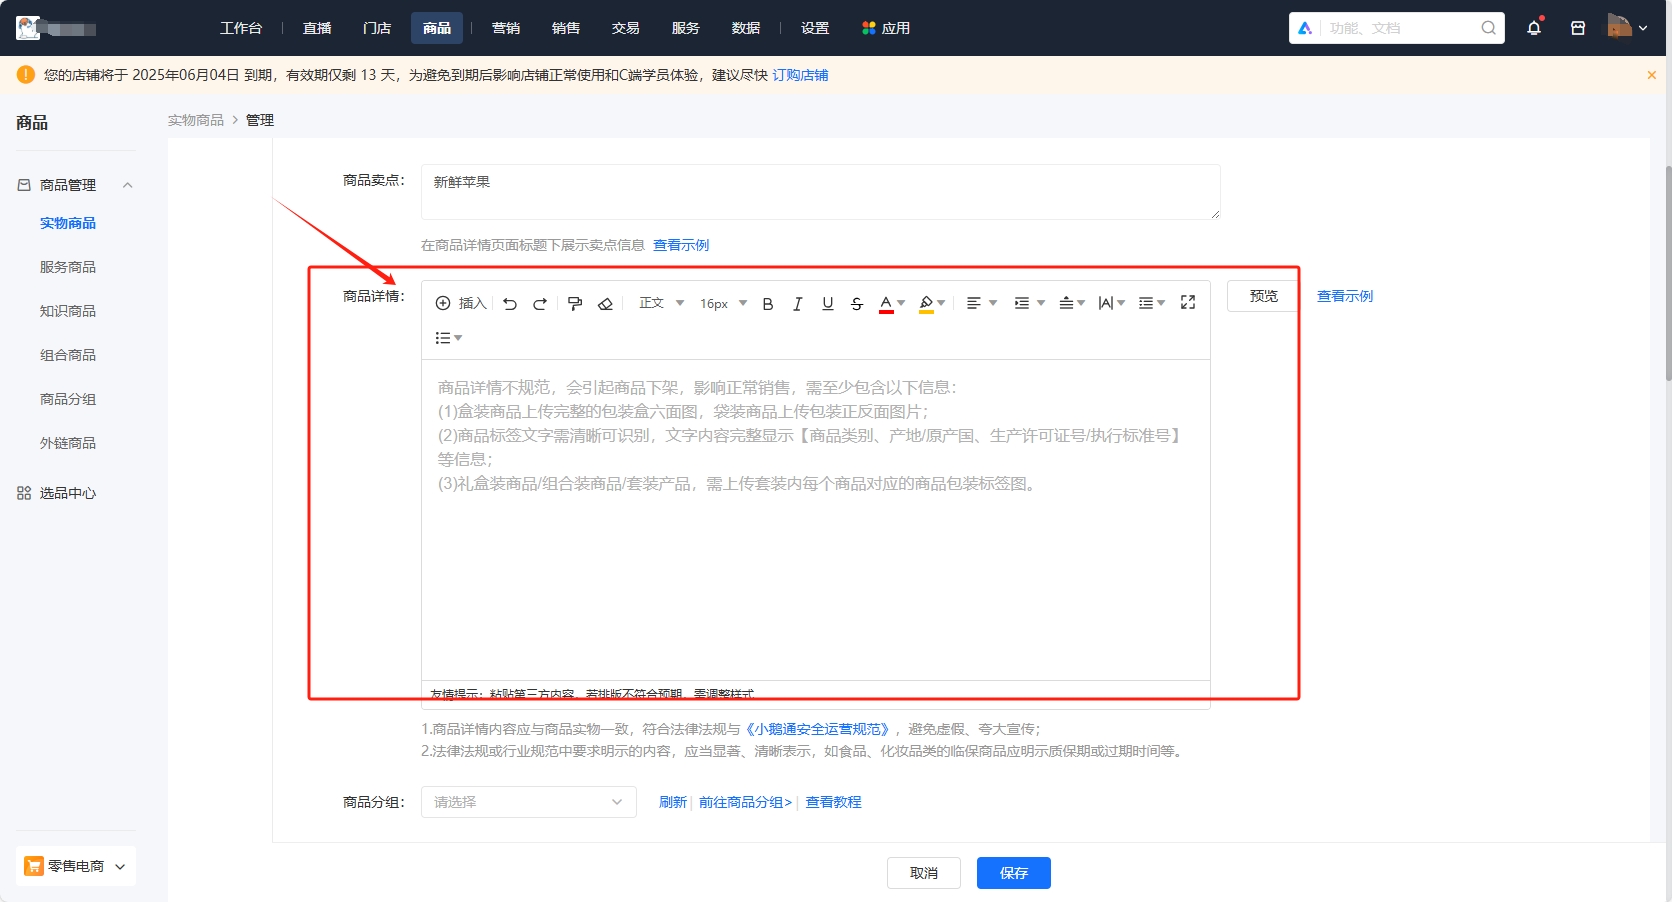Screen dimensions: 1672x902
Task: Open the font color picker with red underline
Action: 887,303
